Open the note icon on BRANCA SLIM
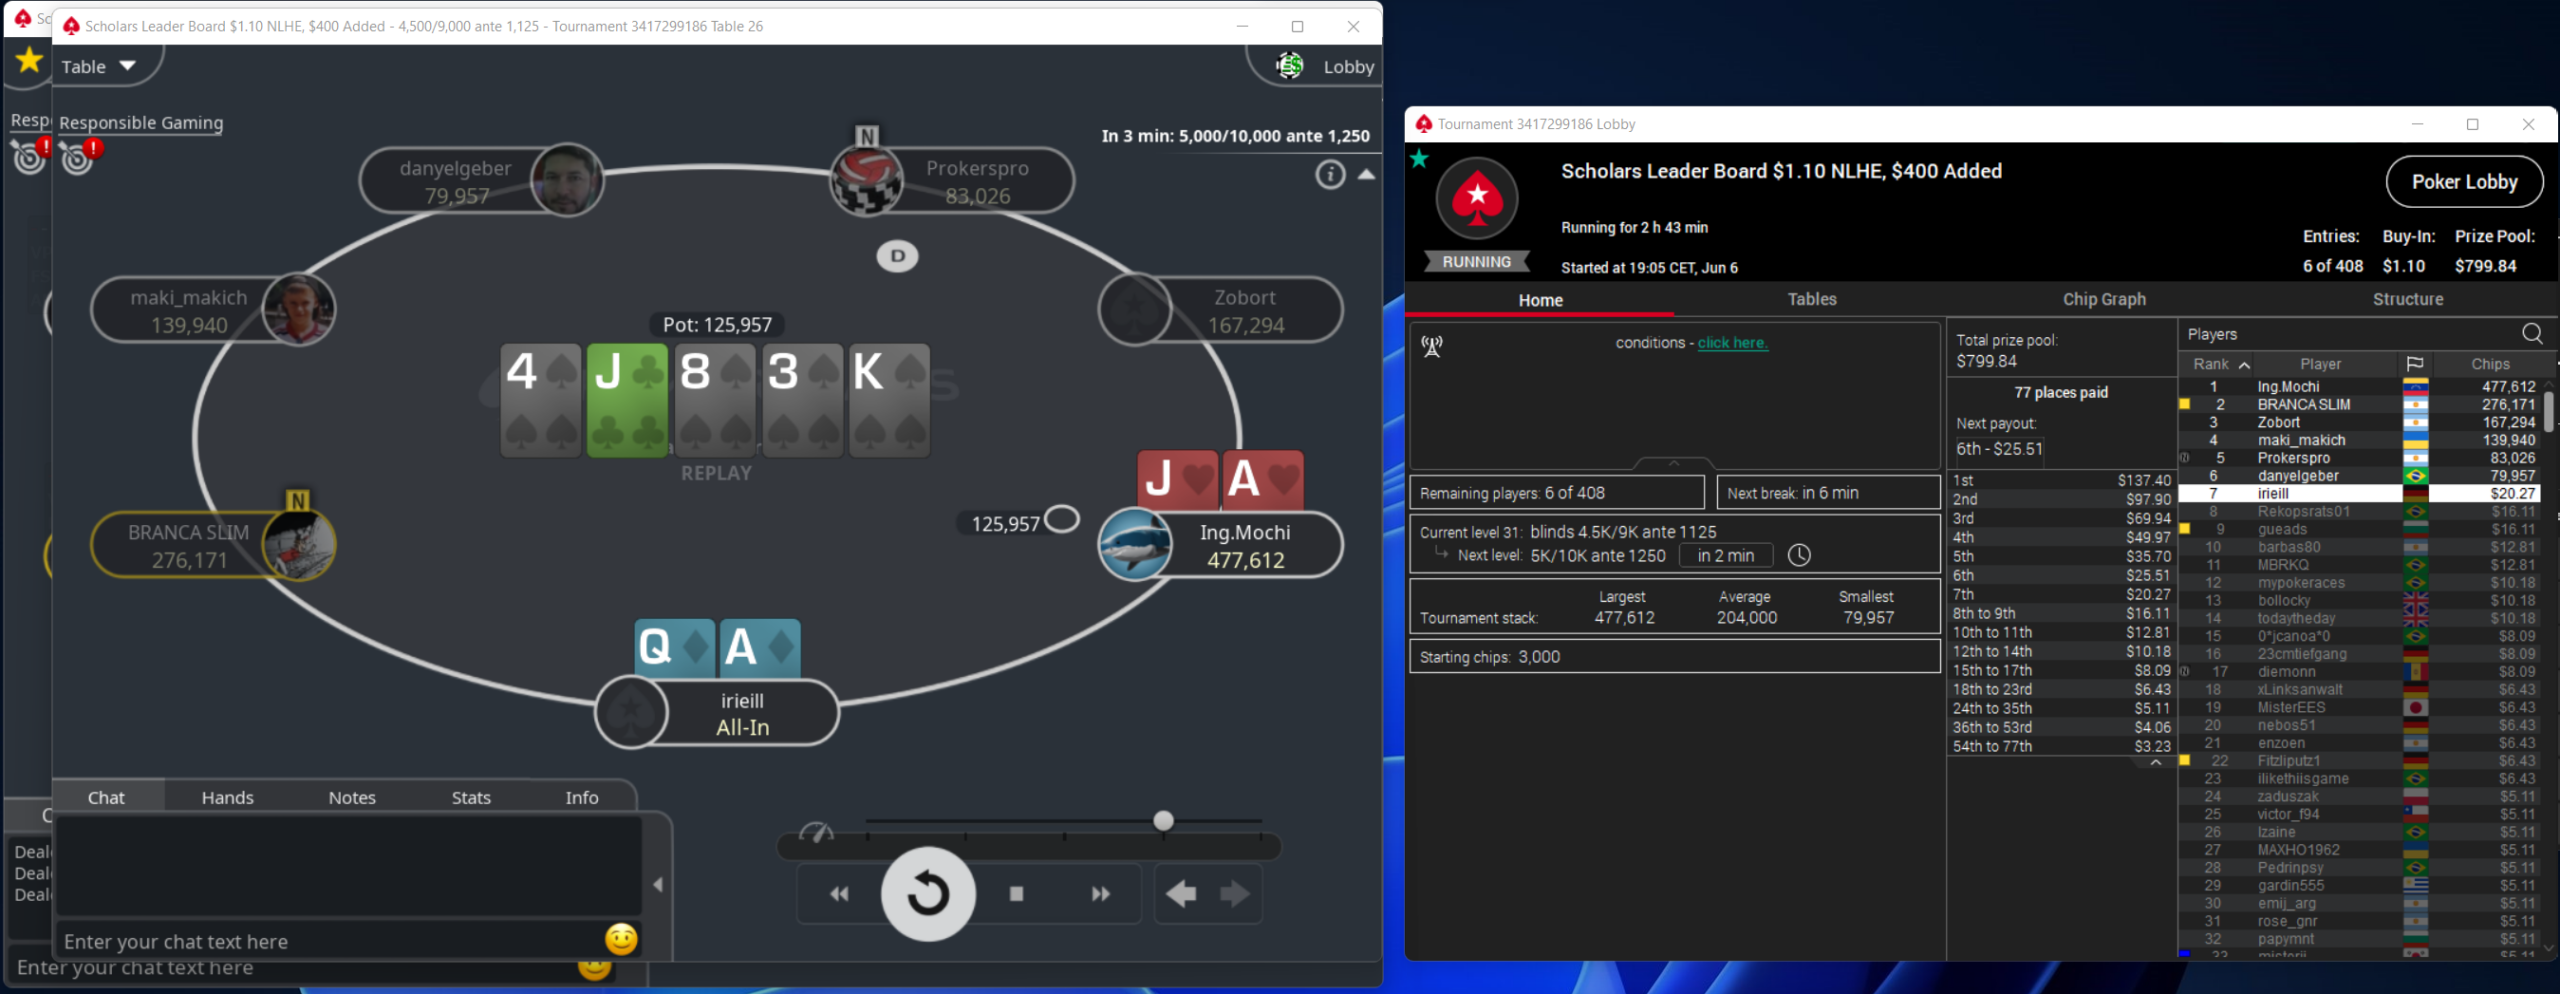Viewport: 2560px width, 994px height. click(297, 501)
